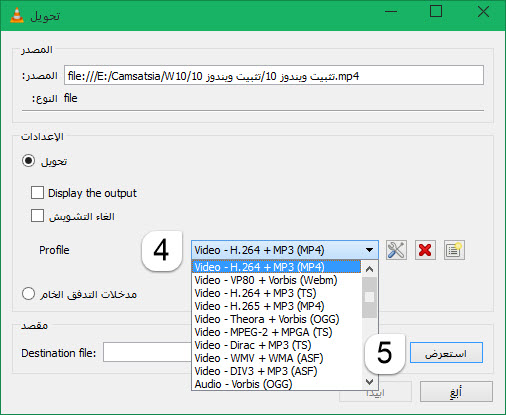Collapse the Profile dropdown arrow
The image size is (506, 415).
(x=369, y=250)
